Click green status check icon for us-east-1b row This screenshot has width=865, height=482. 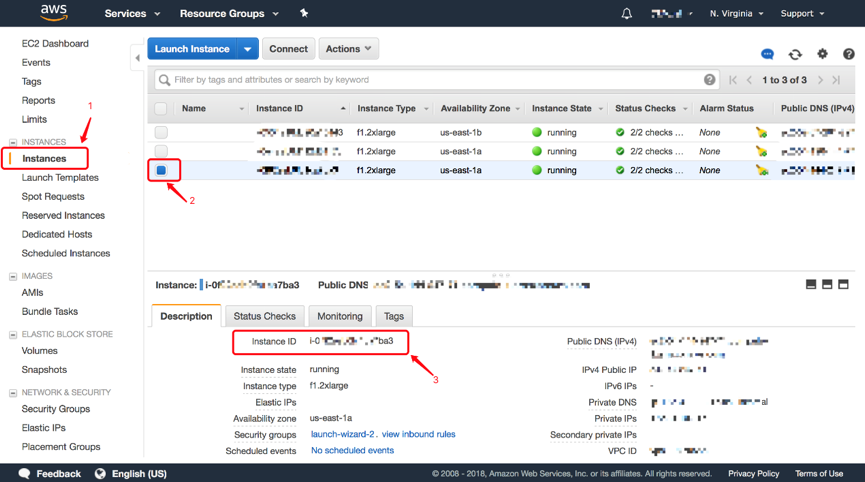point(620,132)
